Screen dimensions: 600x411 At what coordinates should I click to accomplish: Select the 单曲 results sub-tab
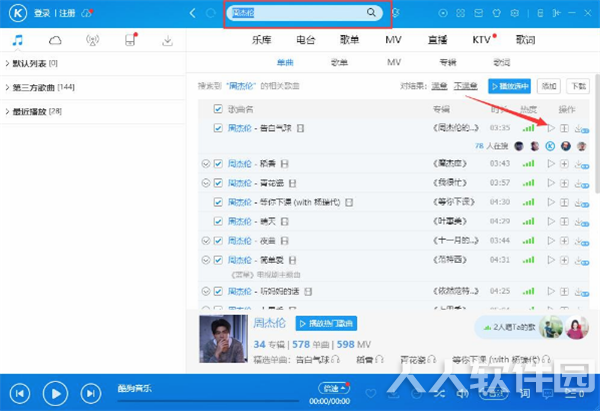coord(285,62)
